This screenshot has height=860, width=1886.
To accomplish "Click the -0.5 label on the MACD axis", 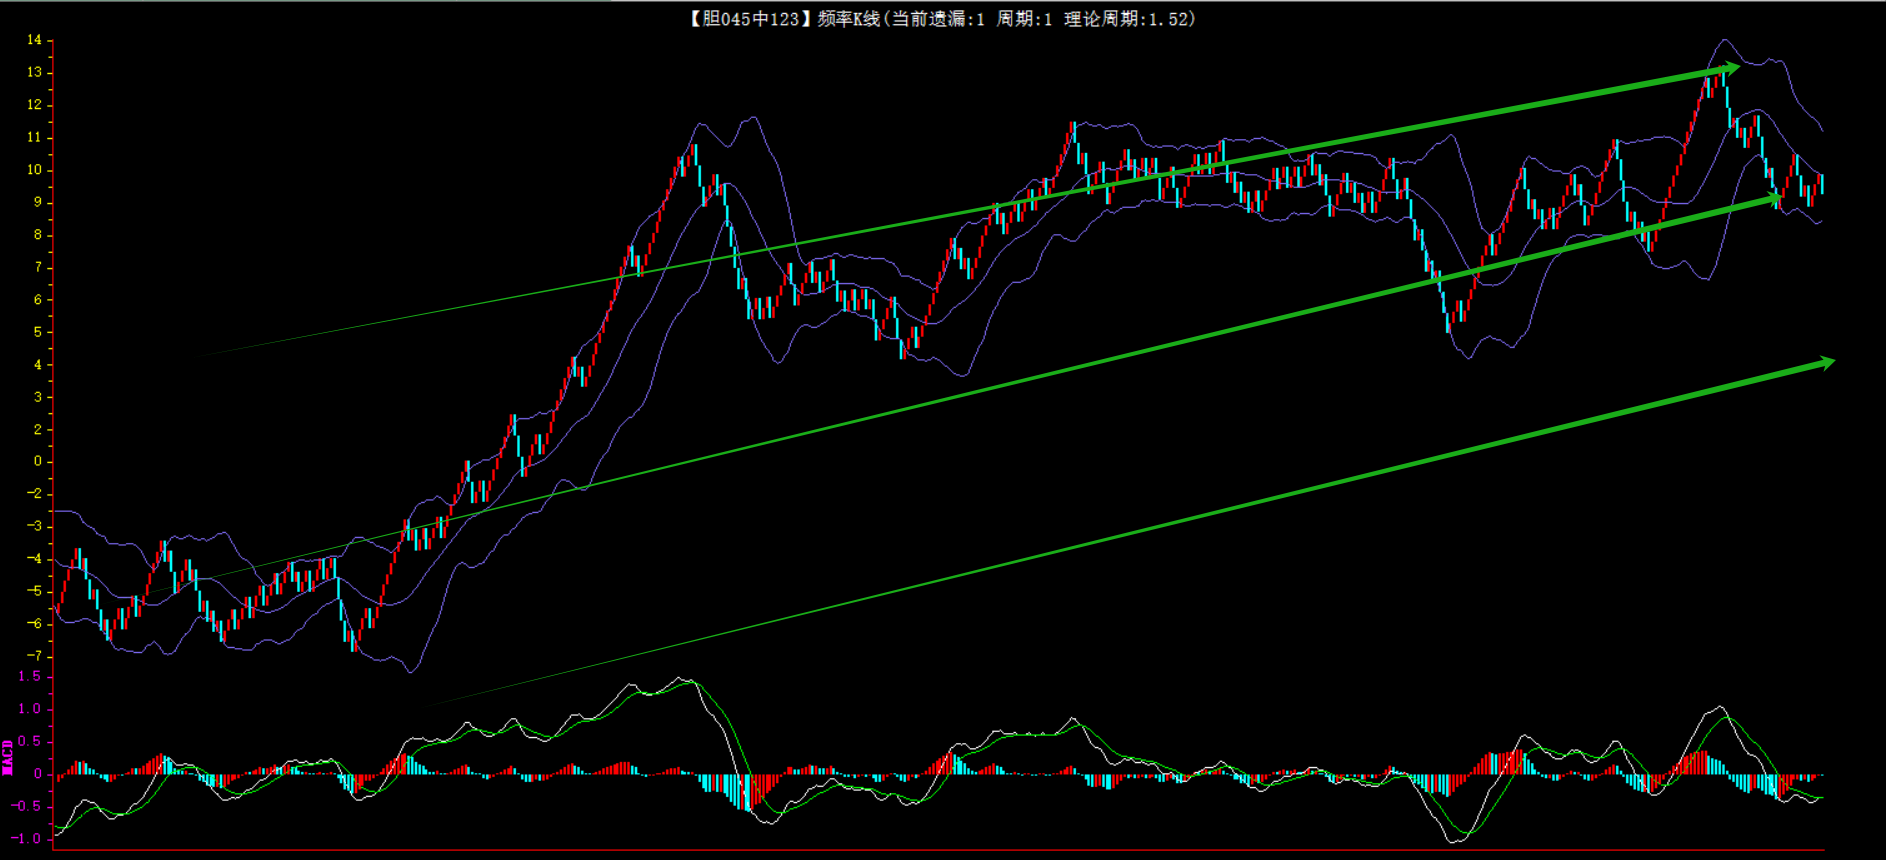I will (x=28, y=806).
